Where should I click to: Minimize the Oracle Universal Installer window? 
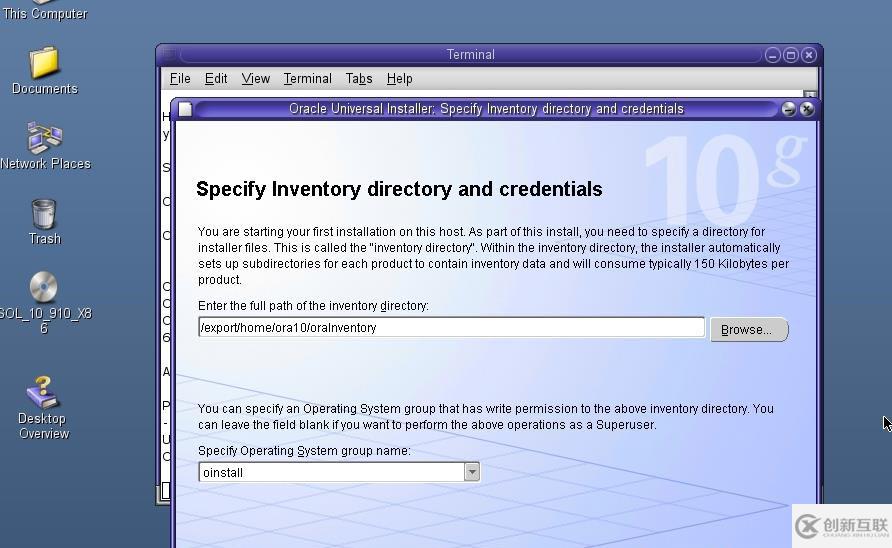tap(788, 109)
